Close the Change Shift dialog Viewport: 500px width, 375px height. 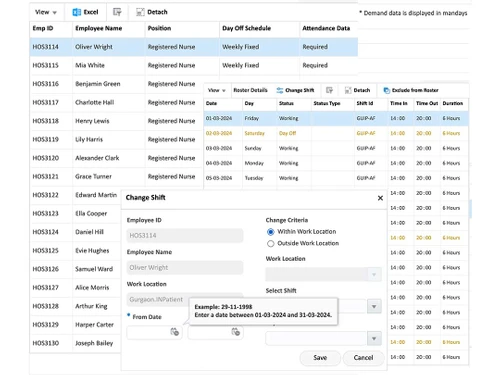pyautogui.click(x=380, y=198)
